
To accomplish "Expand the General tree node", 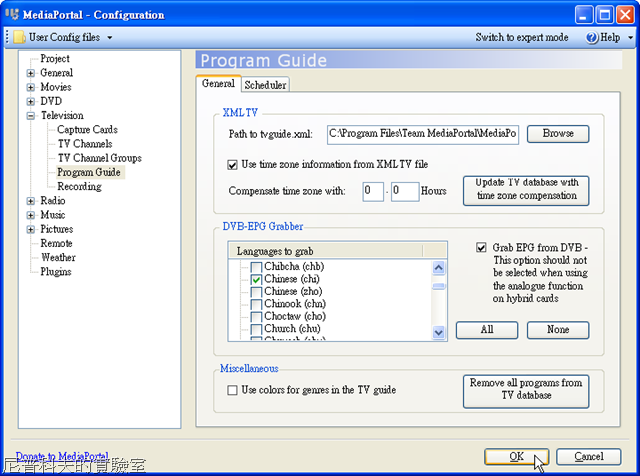I will coord(31,73).
